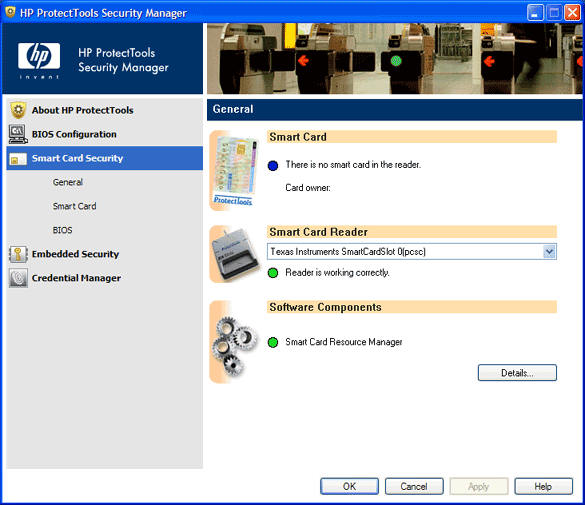585x505 pixels.
Task: Click the blue no-card status indicator
Action: (273, 165)
